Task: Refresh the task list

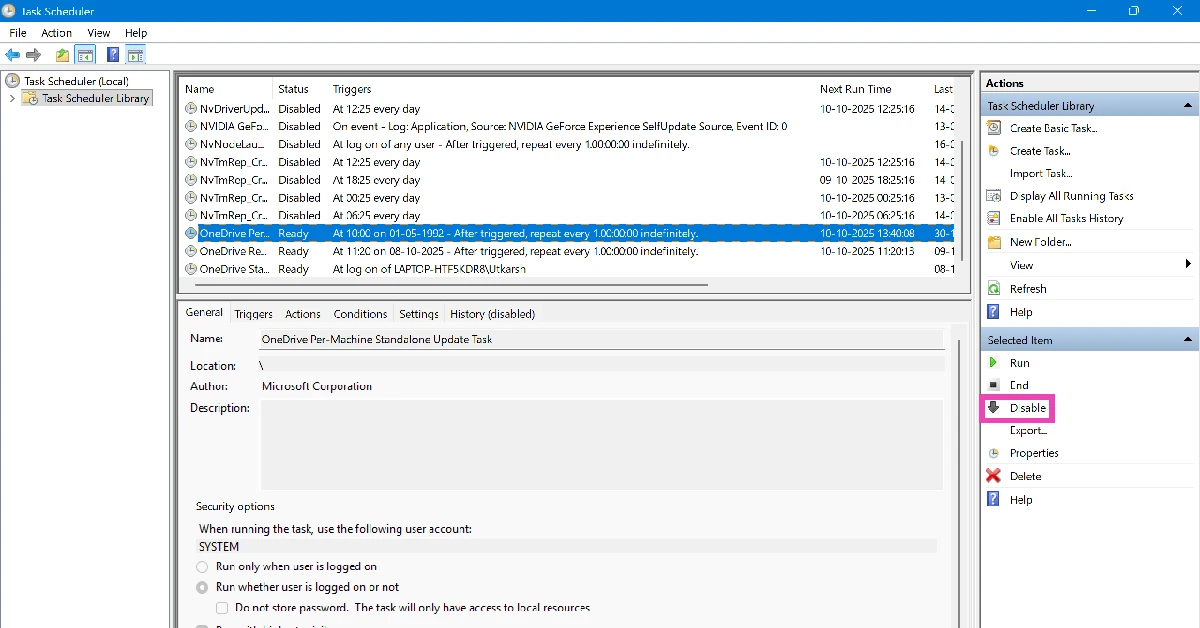Action: click(x=1027, y=289)
